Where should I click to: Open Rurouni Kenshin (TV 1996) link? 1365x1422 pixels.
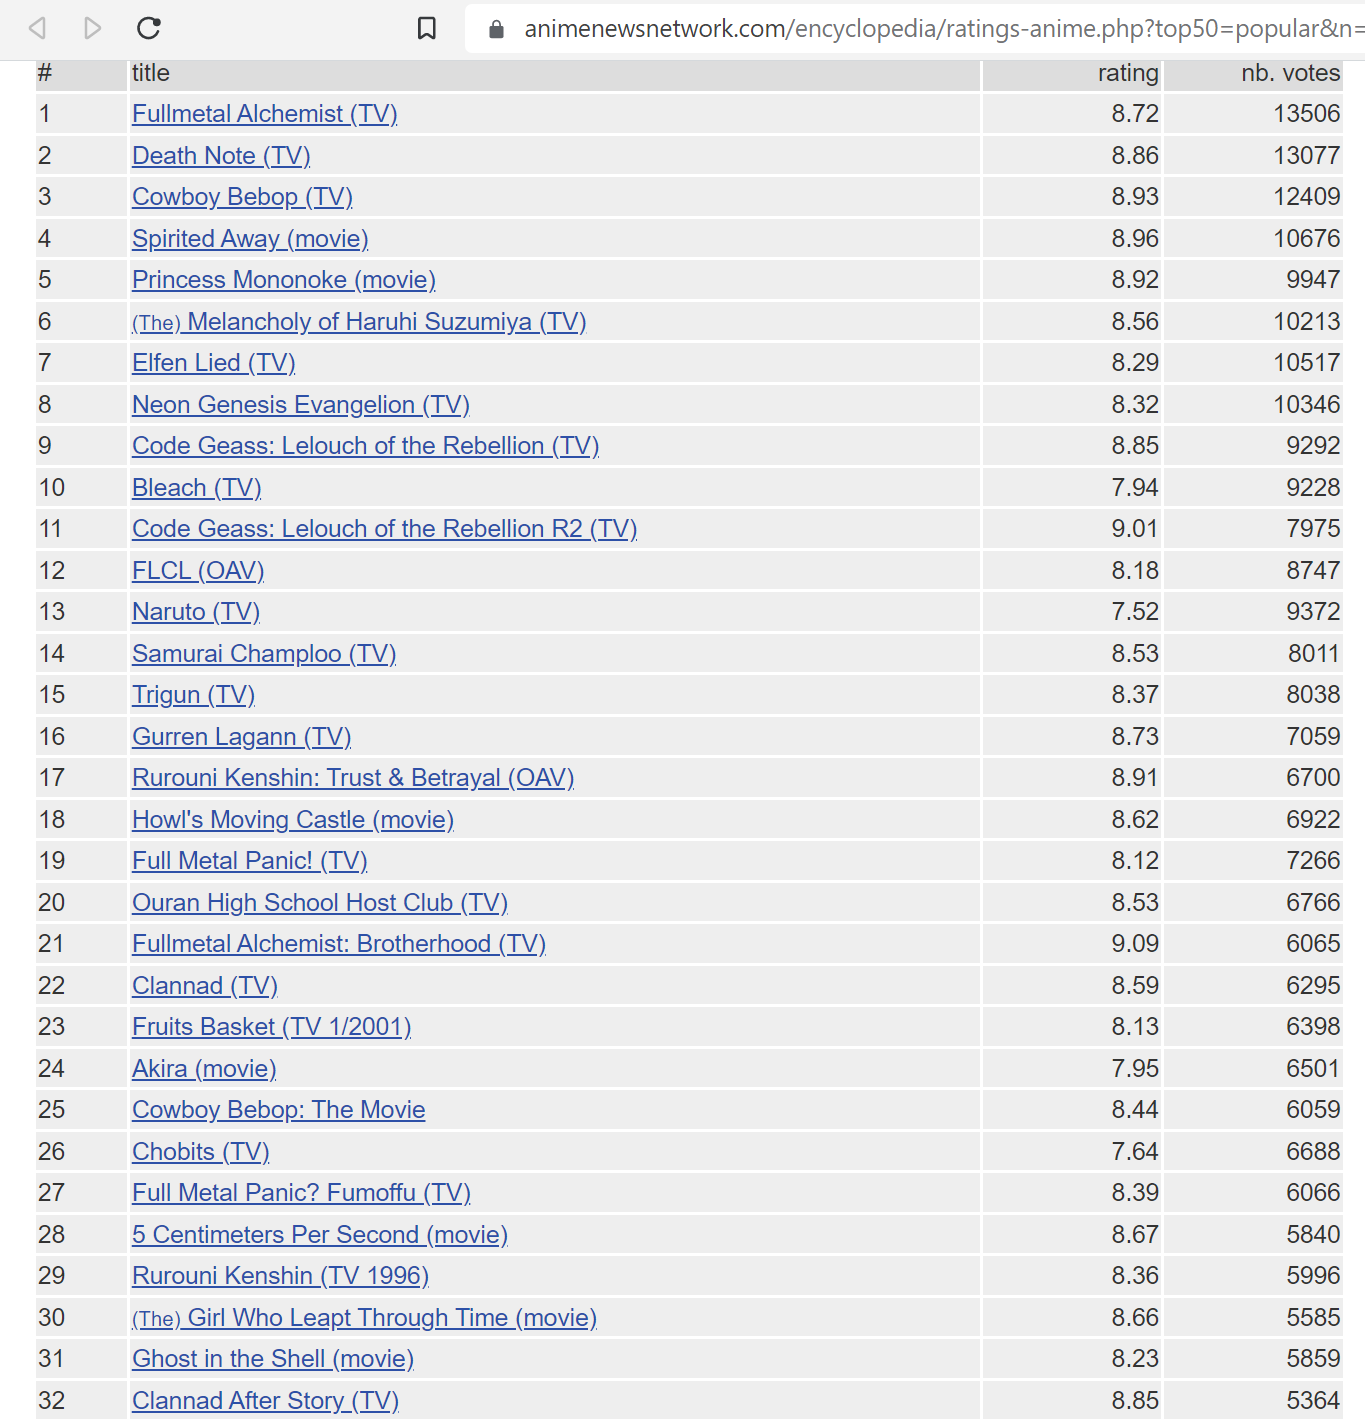point(281,1276)
